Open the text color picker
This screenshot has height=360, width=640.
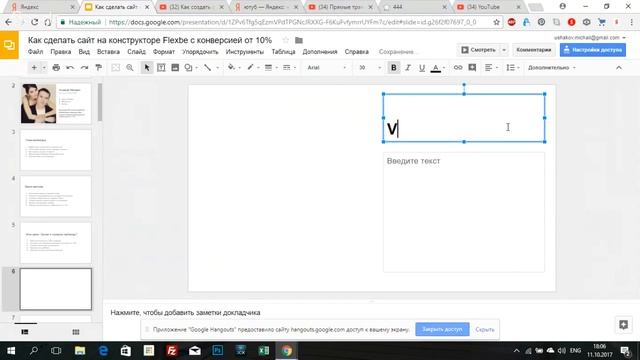click(x=436, y=68)
